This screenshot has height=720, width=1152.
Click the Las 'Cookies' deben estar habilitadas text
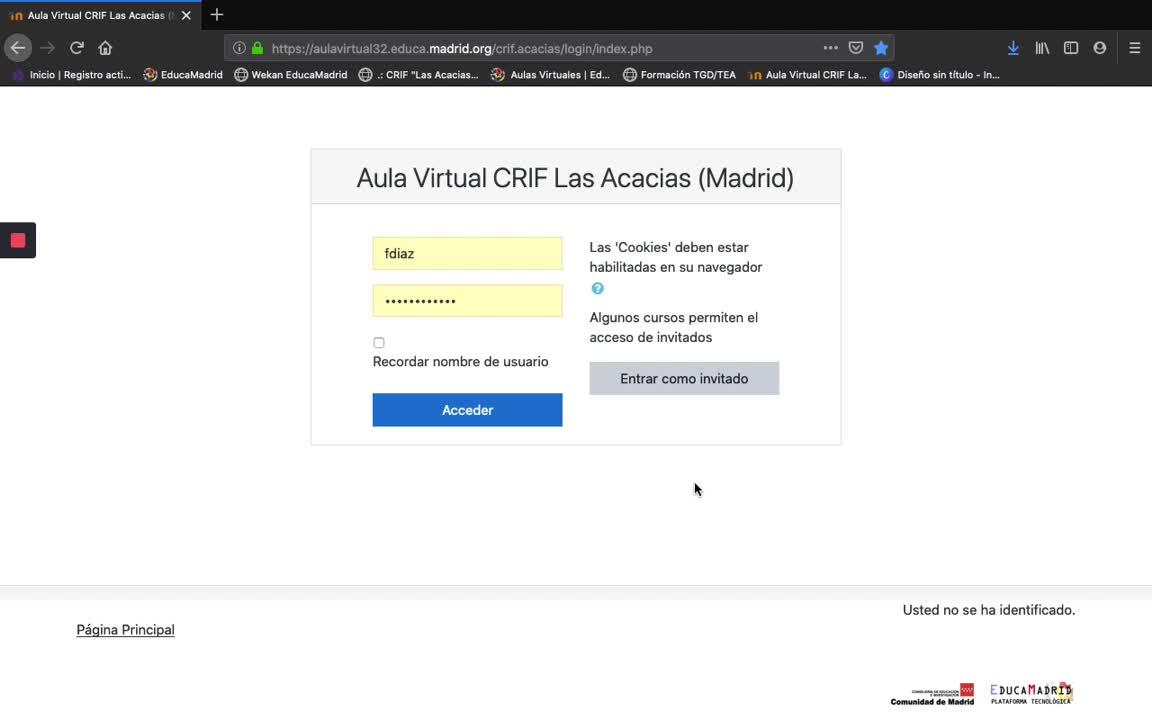click(x=676, y=257)
